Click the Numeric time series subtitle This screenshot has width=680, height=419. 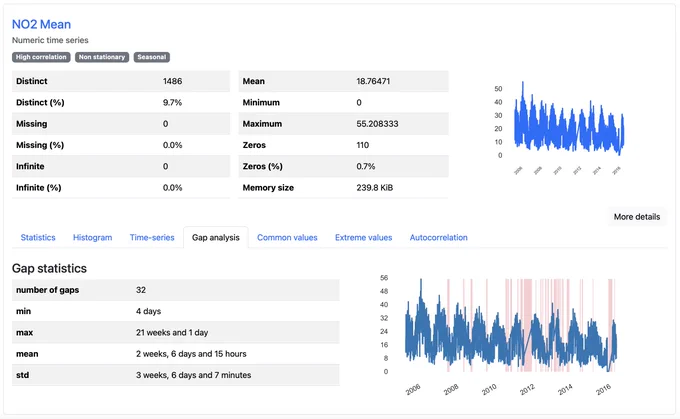pyautogui.click(x=50, y=40)
